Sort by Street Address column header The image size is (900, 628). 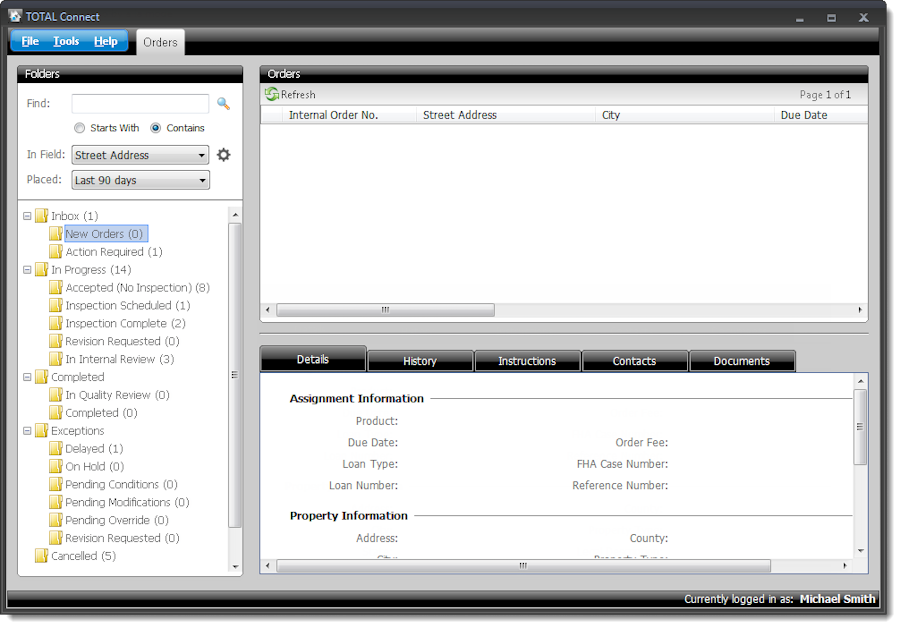point(506,115)
